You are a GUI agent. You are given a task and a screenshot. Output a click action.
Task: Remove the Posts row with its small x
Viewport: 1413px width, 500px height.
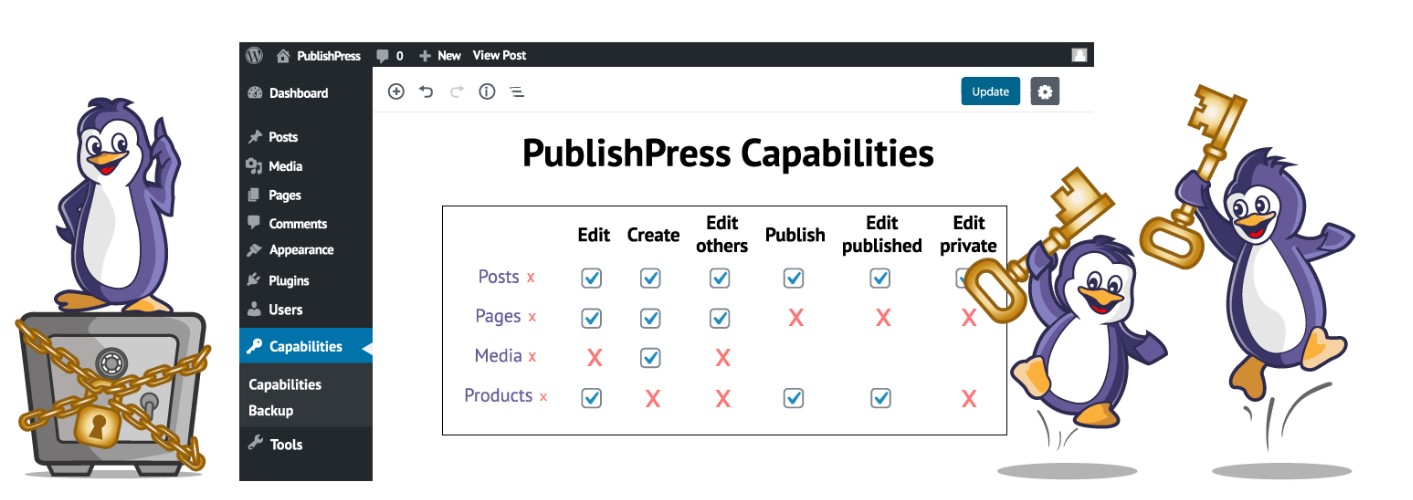(x=531, y=278)
